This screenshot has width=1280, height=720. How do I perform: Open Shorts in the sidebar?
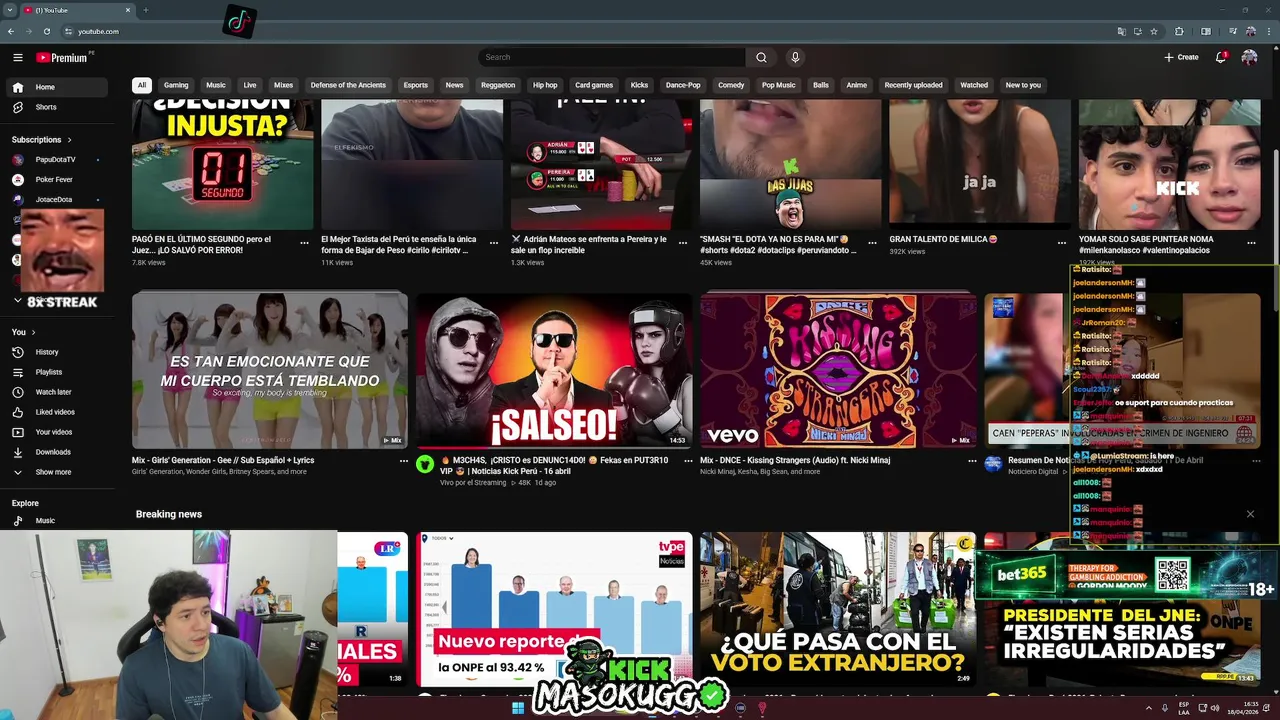point(55,107)
